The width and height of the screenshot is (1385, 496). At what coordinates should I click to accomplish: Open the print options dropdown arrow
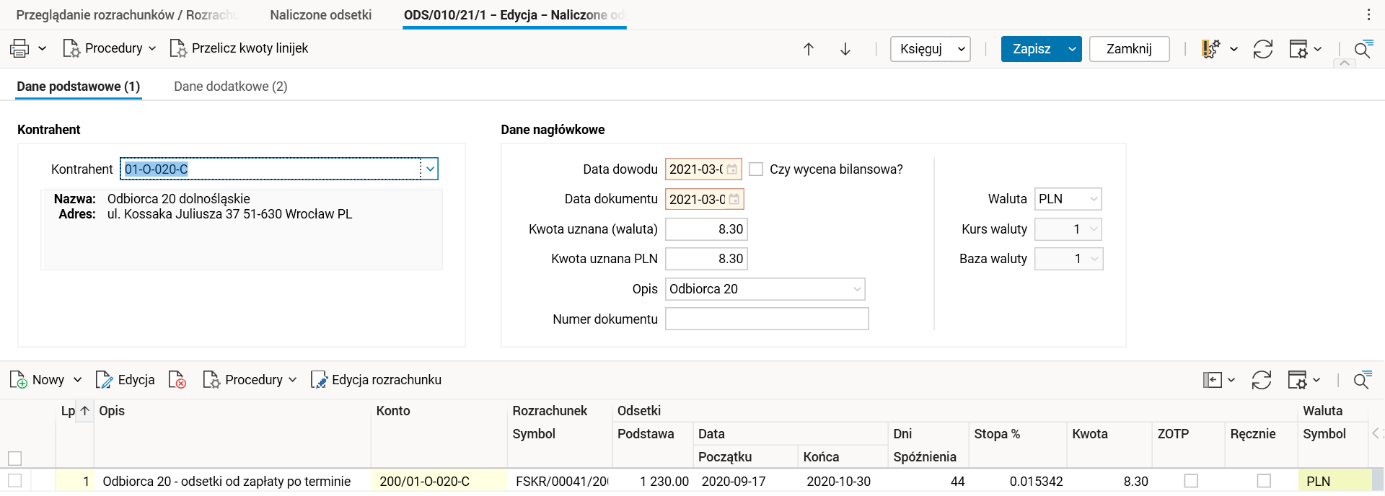[x=42, y=48]
